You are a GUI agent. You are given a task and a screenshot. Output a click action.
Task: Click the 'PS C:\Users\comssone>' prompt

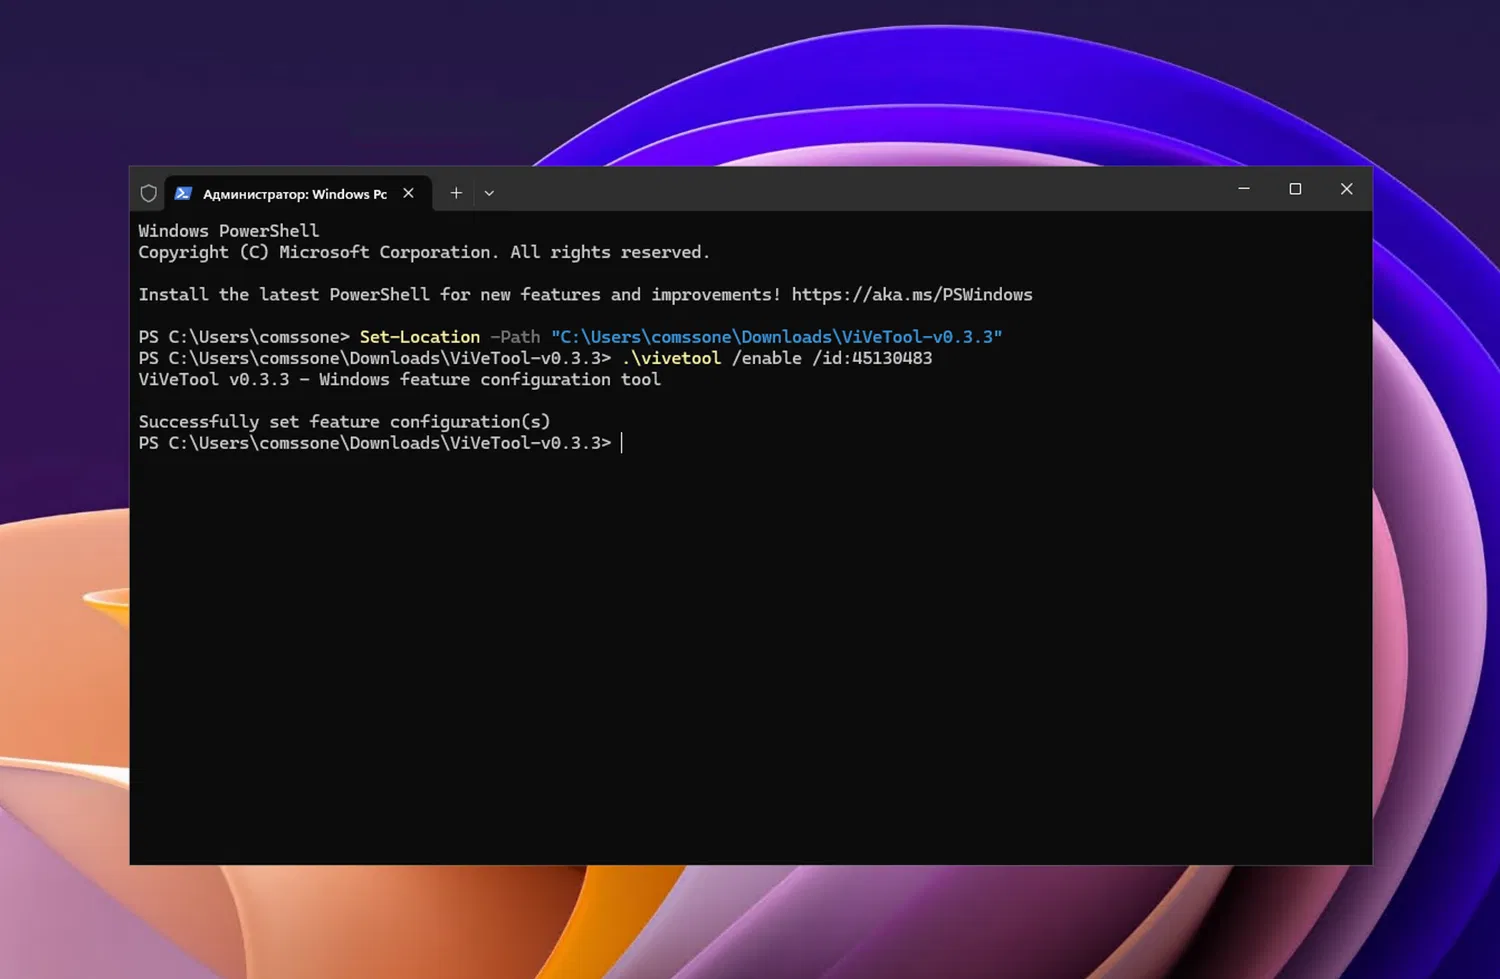244,337
